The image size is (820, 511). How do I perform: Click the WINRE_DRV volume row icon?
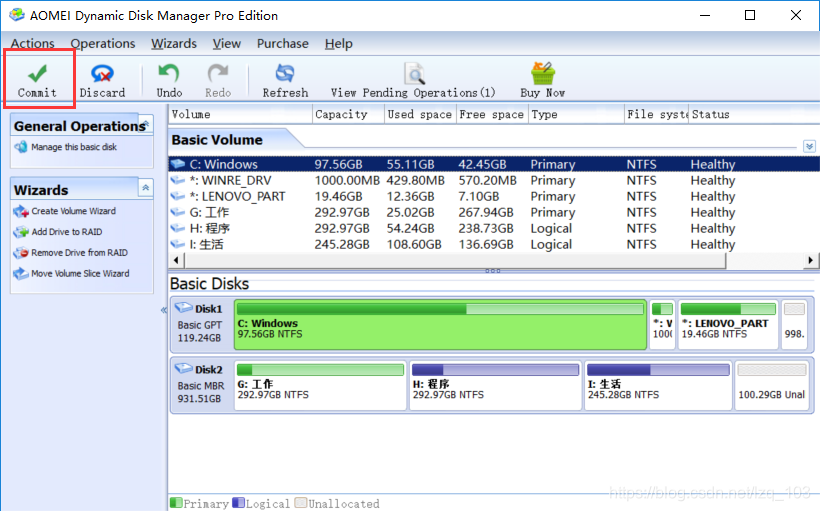[178, 180]
